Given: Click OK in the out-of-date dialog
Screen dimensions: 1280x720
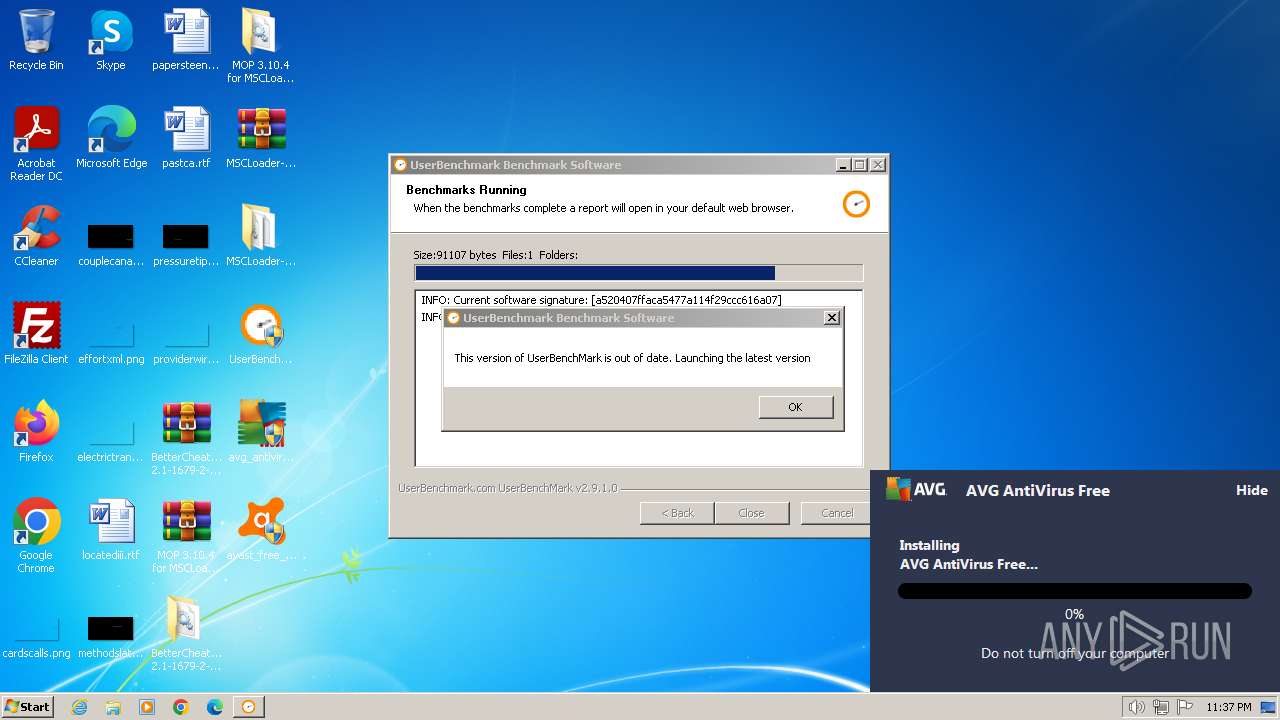Looking at the screenshot, I should click(x=795, y=407).
